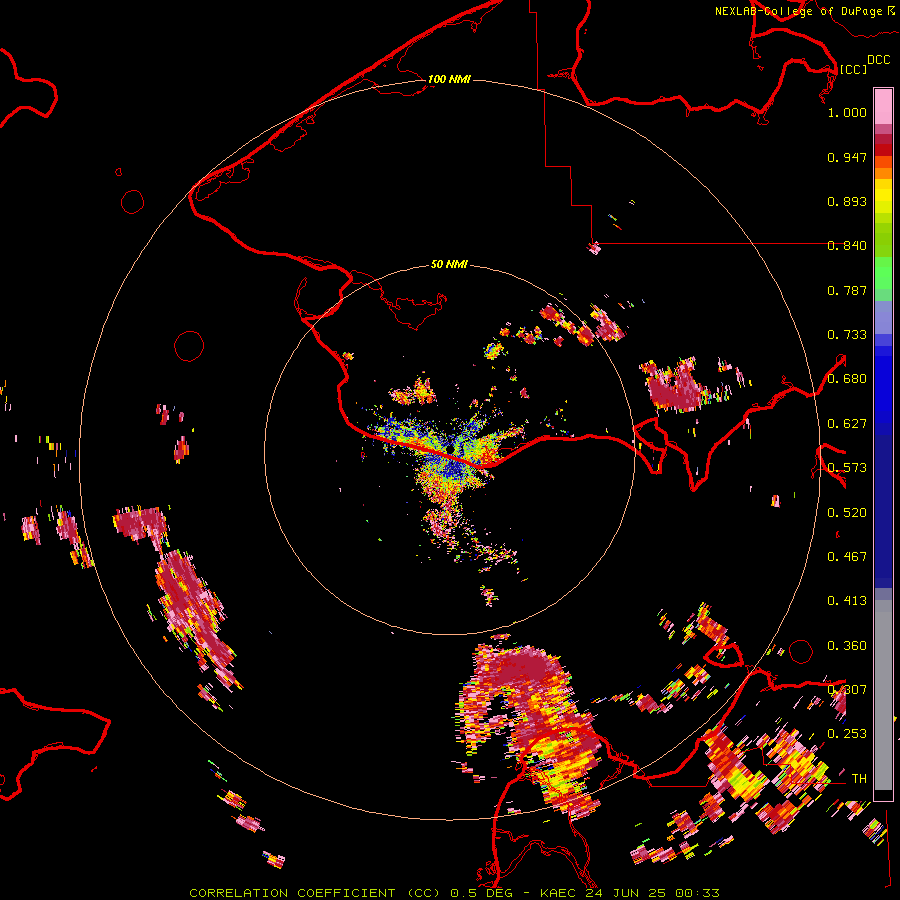Select the 0.733 scale value
The width and height of the screenshot is (900, 900).
point(847,335)
